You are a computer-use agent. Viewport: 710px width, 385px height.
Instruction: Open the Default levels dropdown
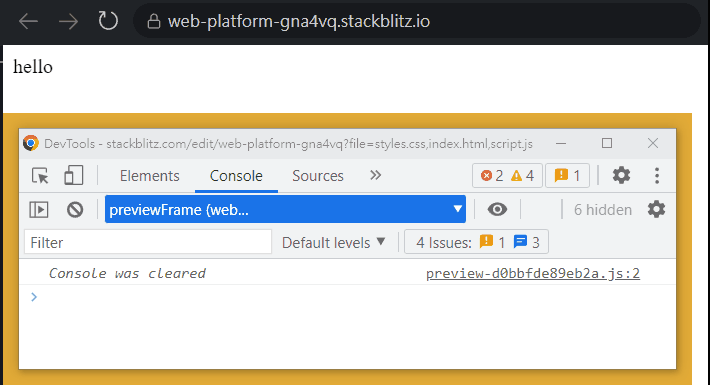[333, 243]
